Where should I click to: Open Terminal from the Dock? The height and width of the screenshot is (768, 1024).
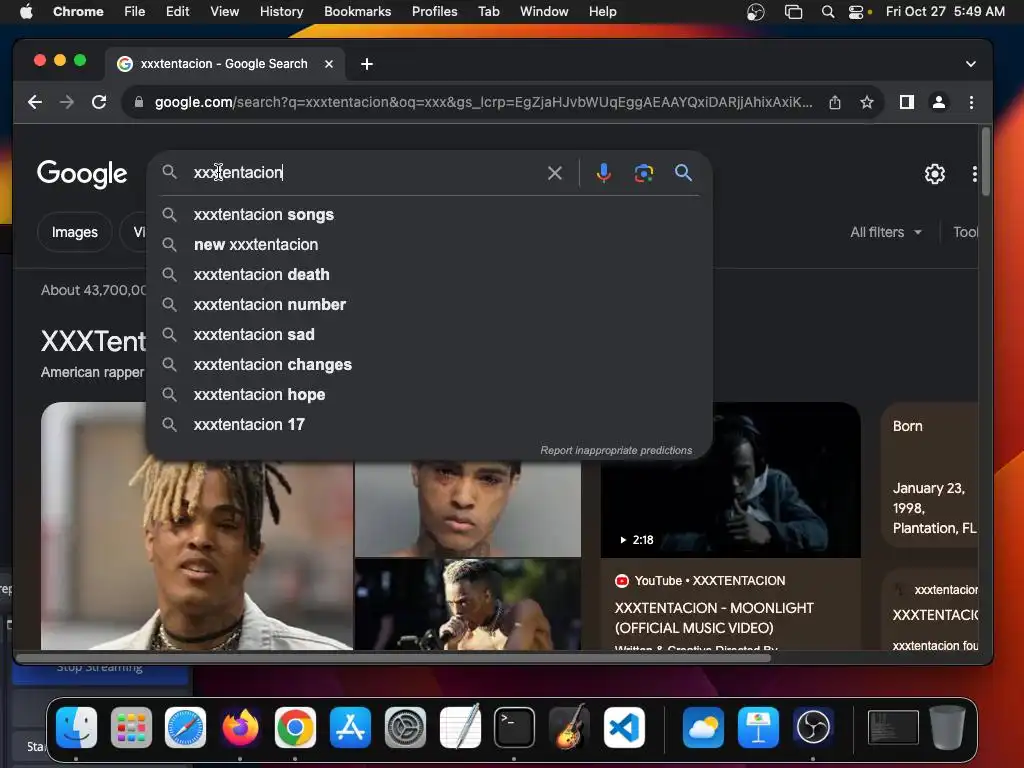[514, 727]
